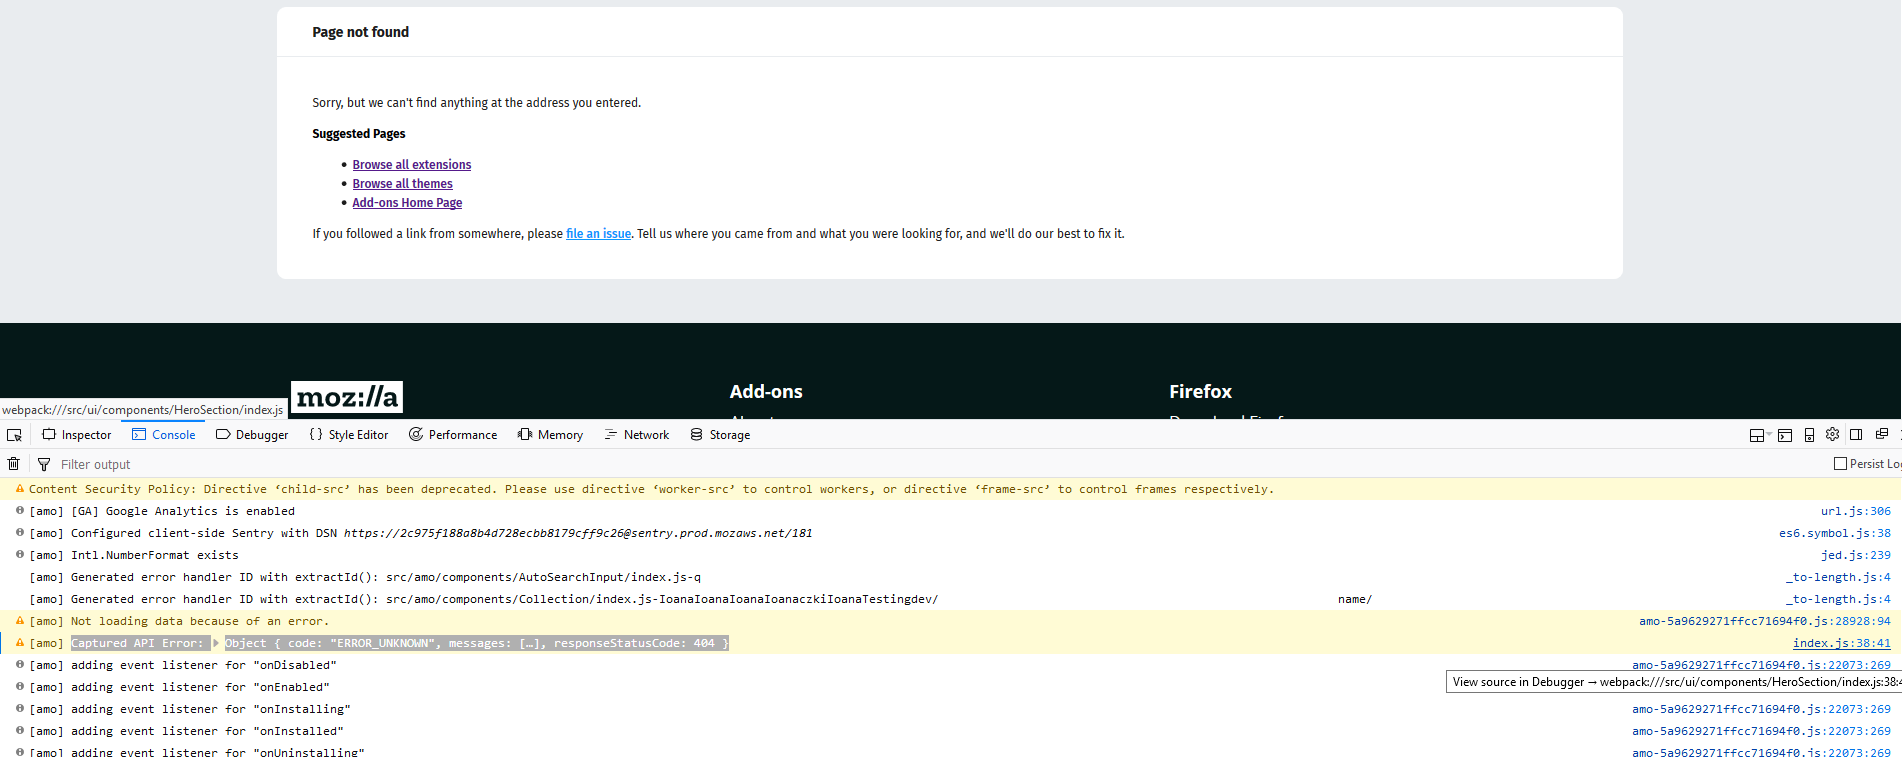Select the Configured client-side Sentry message
Image resolution: width=1902 pixels, height=757 pixels.
pos(421,533)
